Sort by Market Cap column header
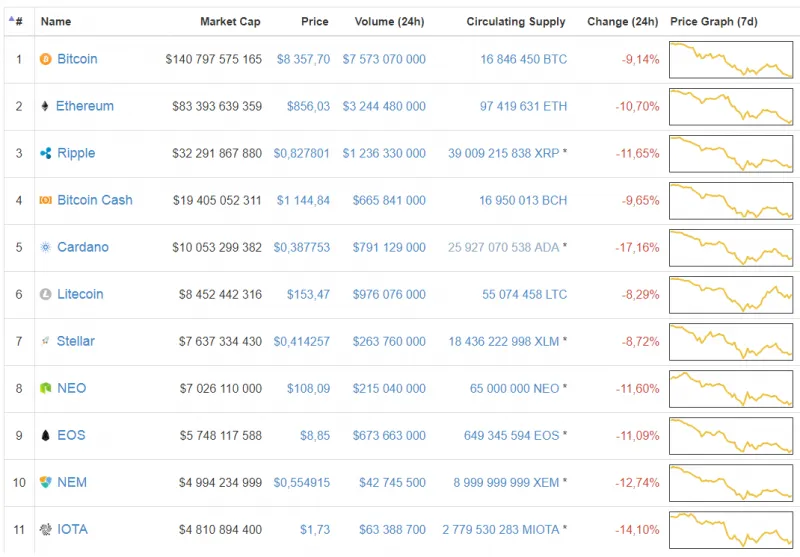Image resolution: width=800 pixels, height=557 pixels. (x=230, y=21)
